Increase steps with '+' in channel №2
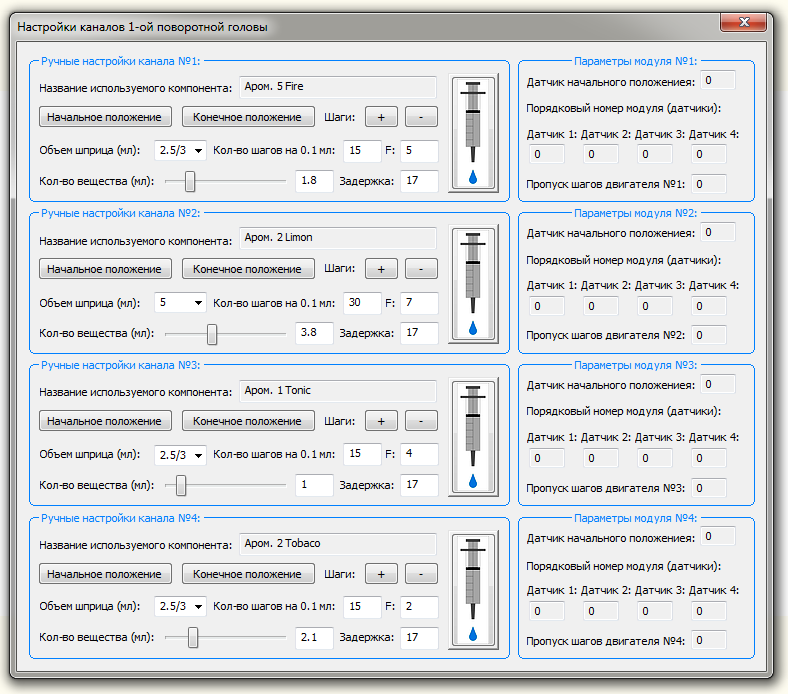 click(381, 269)
